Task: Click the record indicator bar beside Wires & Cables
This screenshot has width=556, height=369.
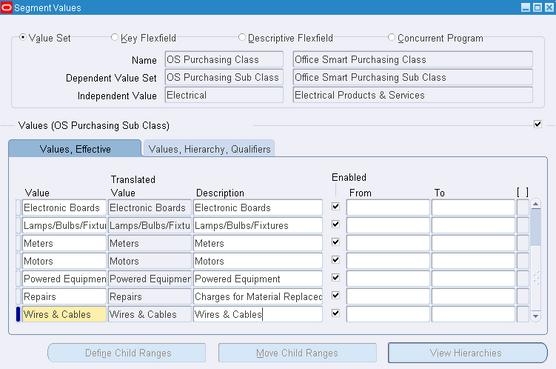Action: (x=18, y=314)
